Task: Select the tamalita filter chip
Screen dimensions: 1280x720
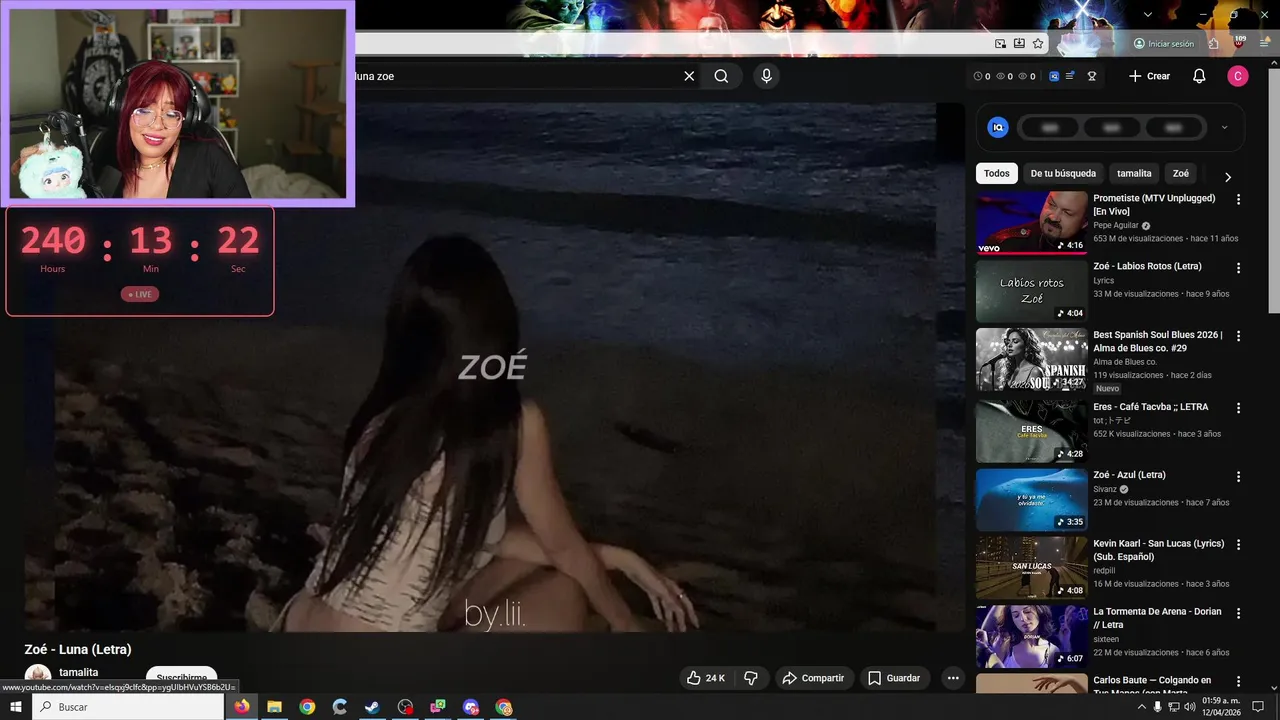Action: point(1134,173)
